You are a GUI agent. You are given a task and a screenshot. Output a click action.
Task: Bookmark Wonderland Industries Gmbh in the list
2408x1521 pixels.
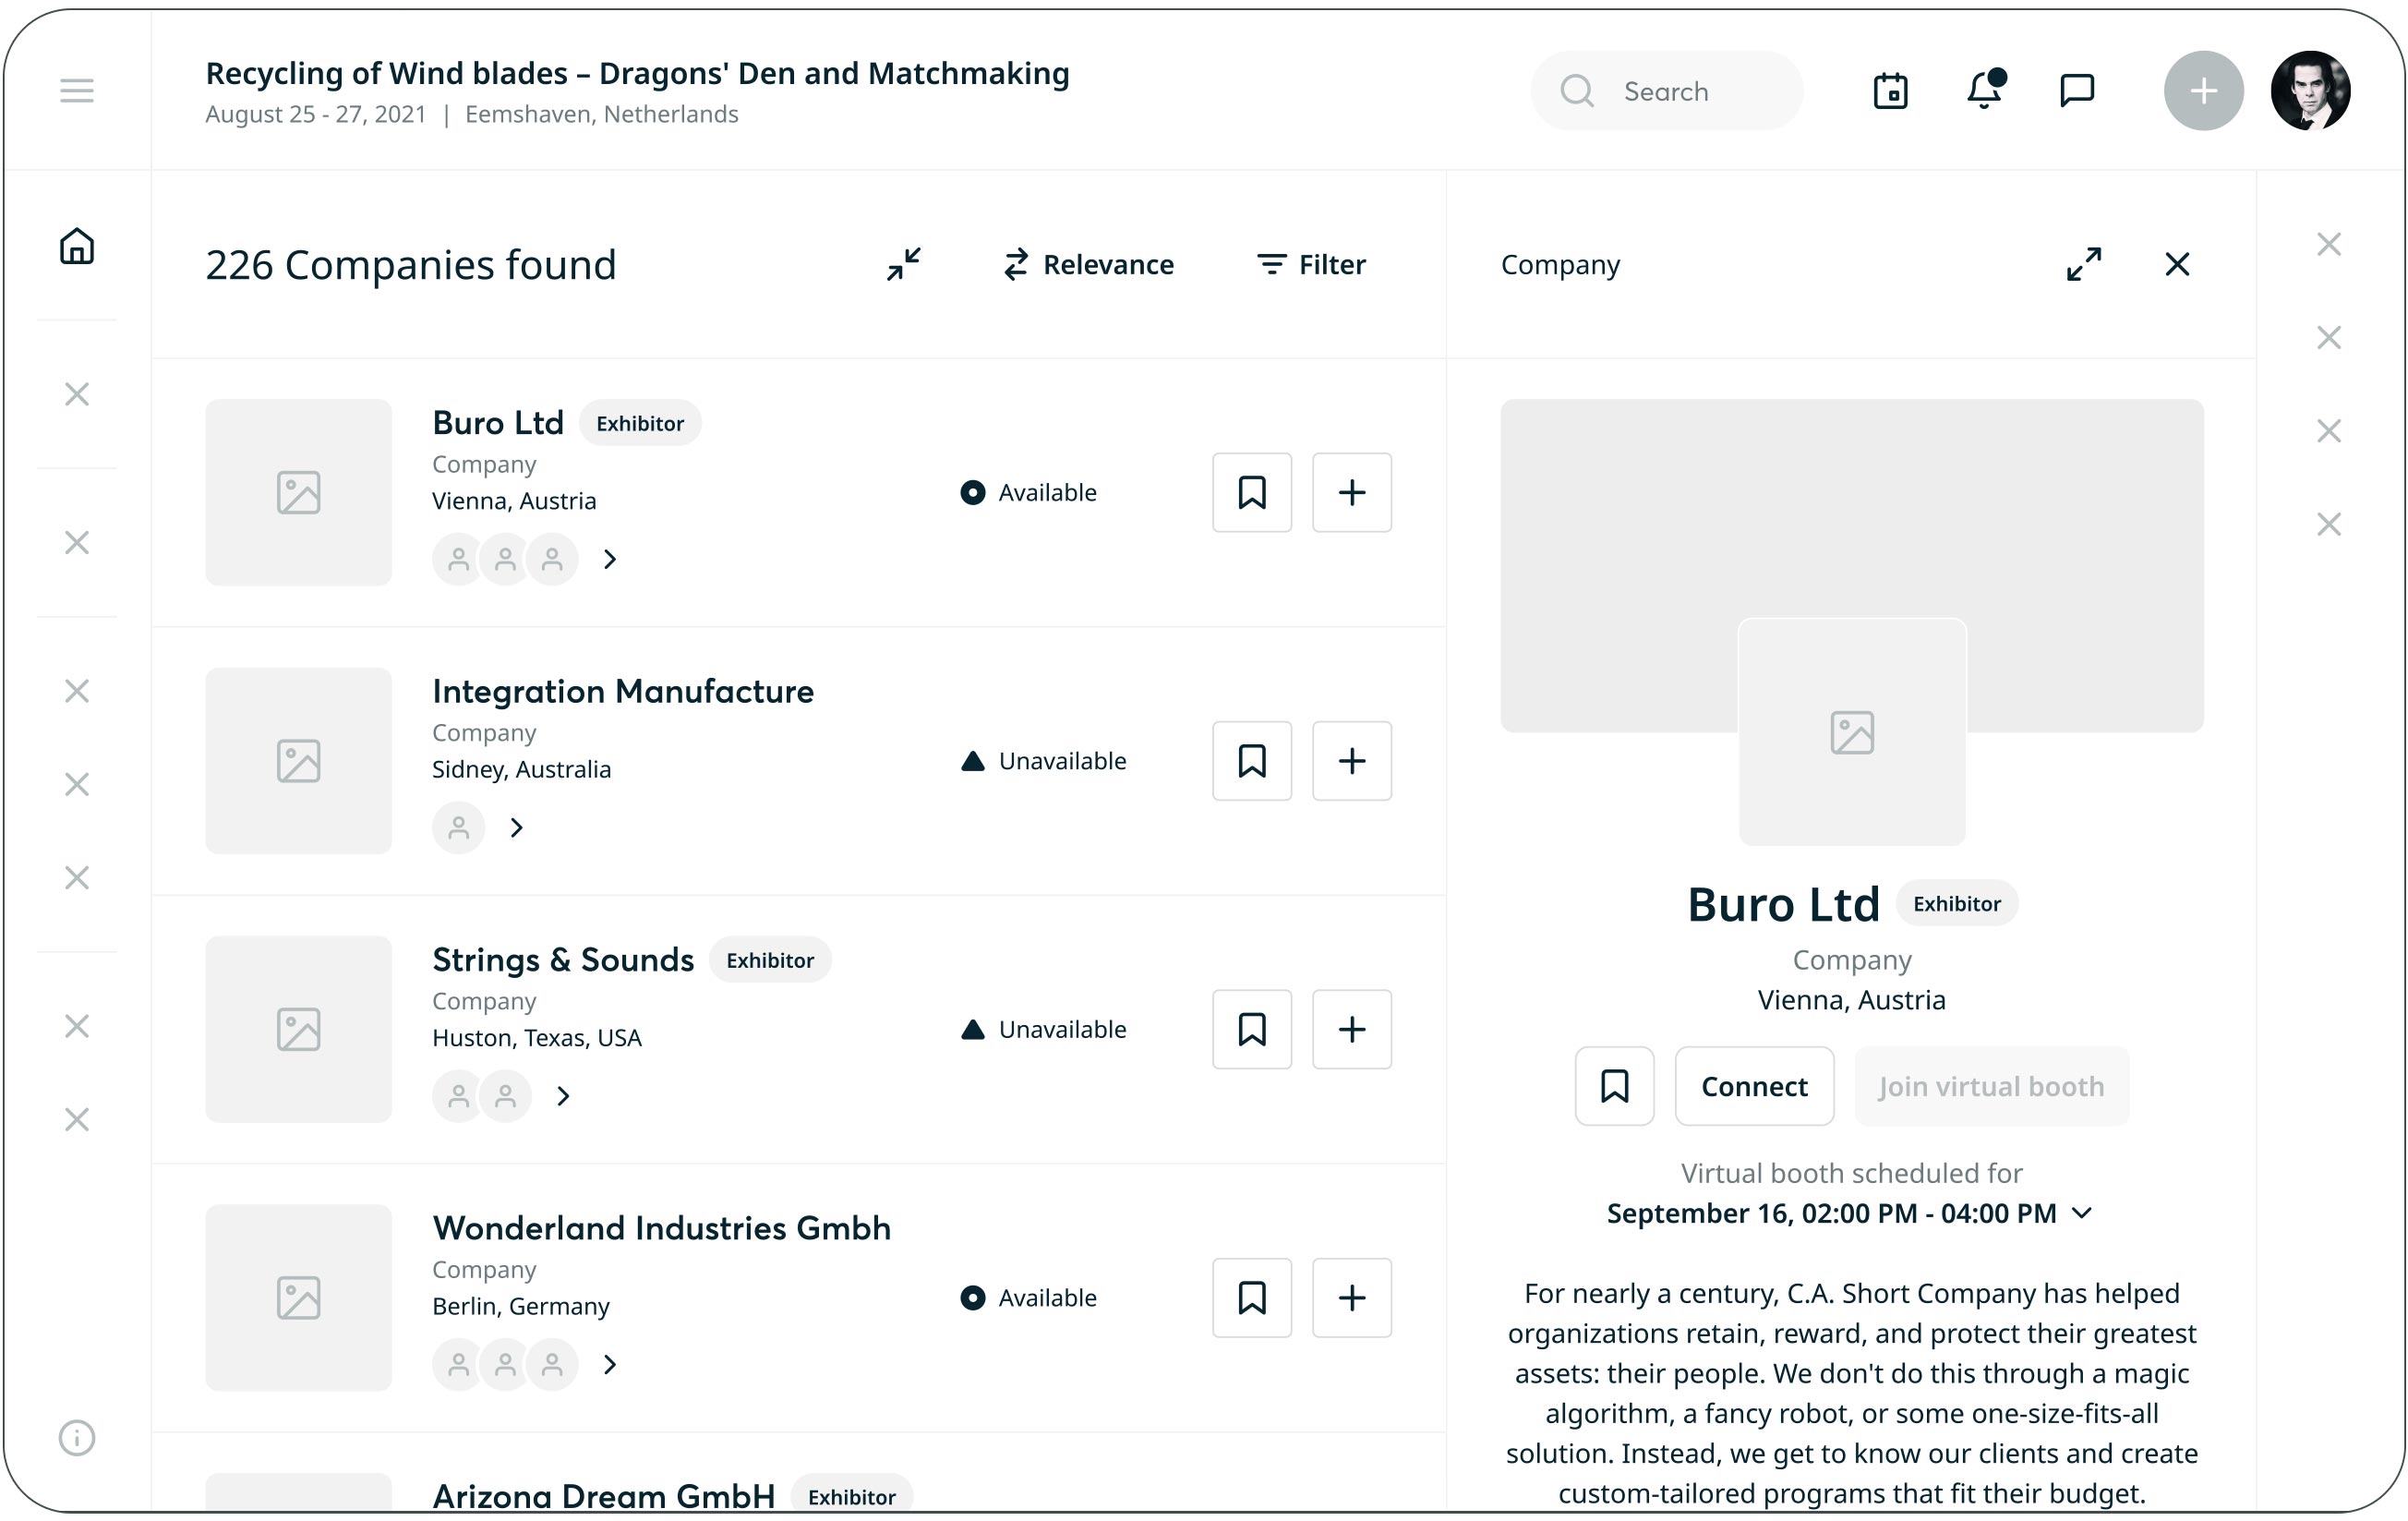coord(1251,1297)
